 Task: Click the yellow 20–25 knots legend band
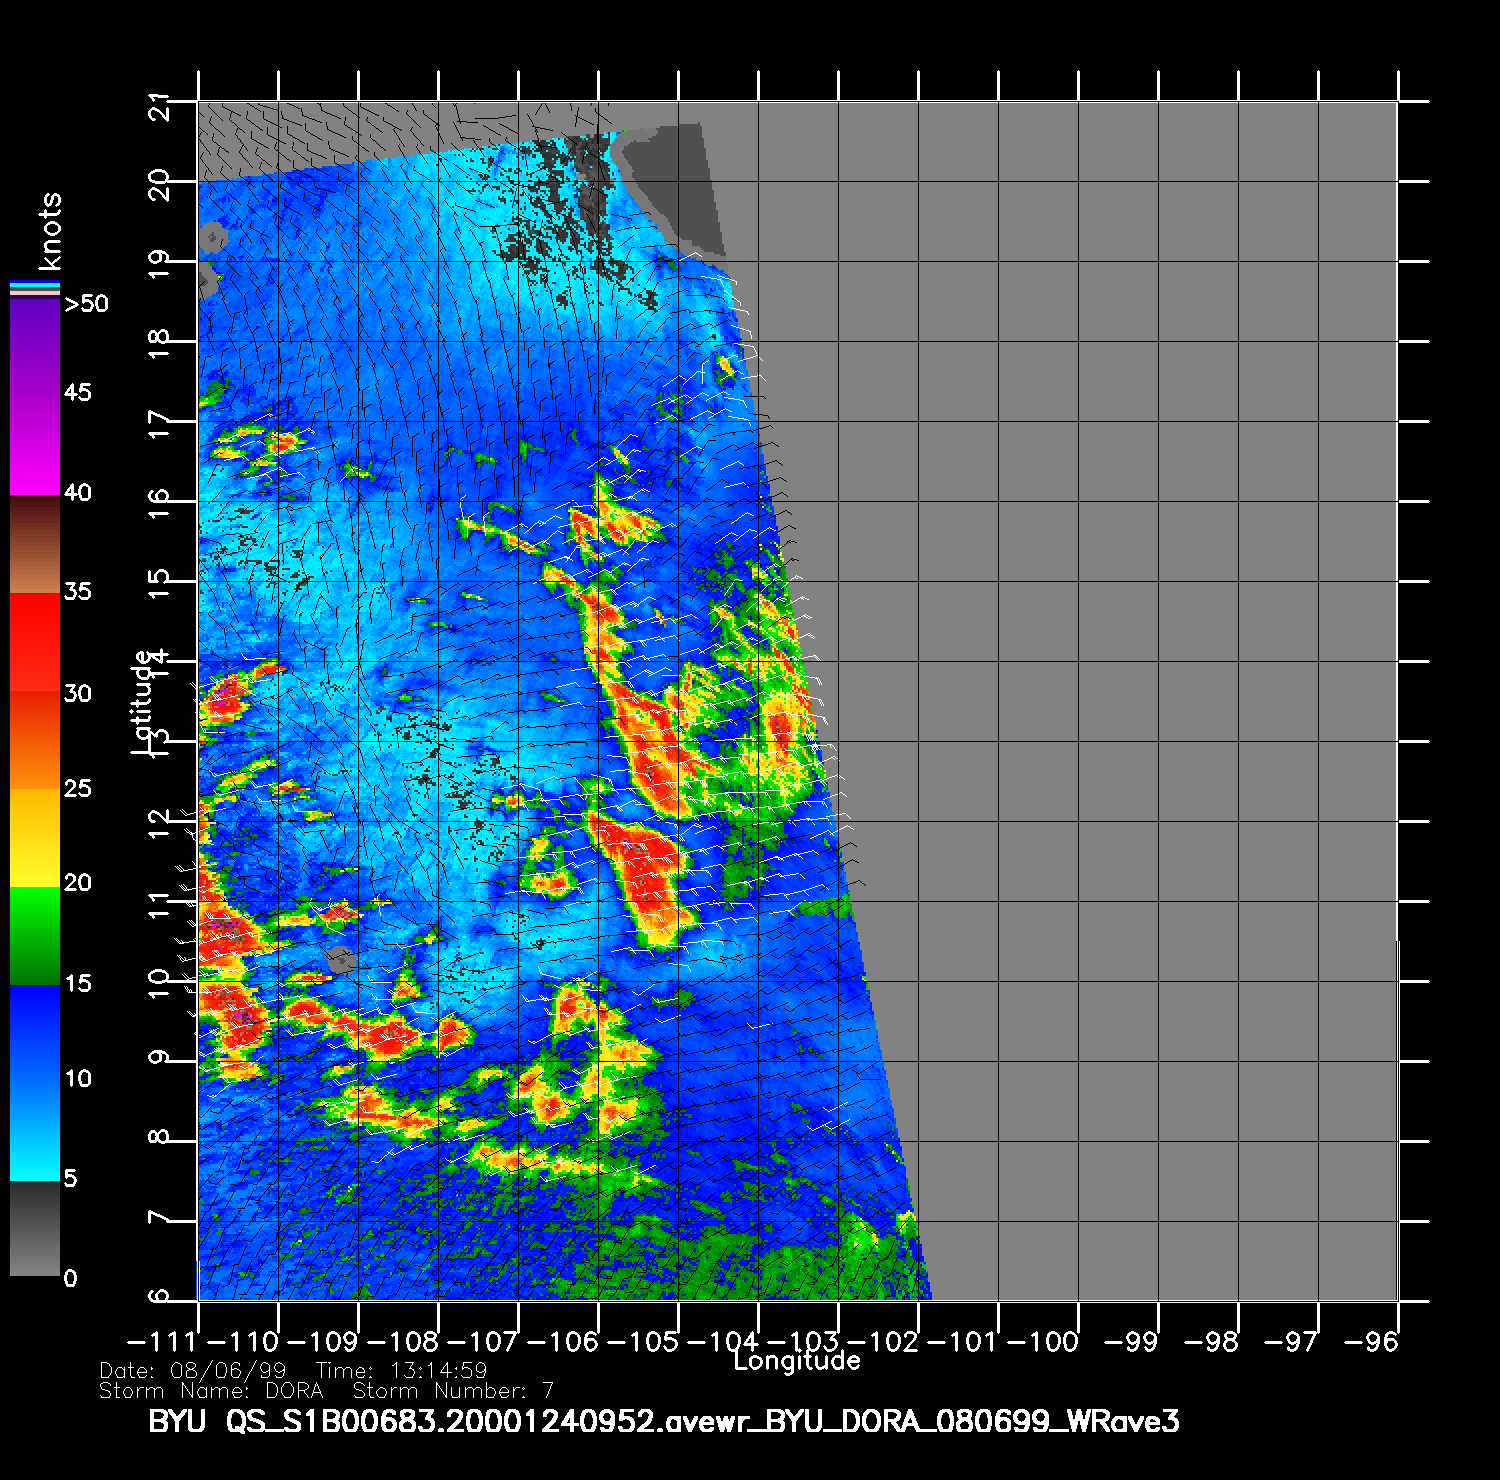pyautogui.click(x=35, y=837)
